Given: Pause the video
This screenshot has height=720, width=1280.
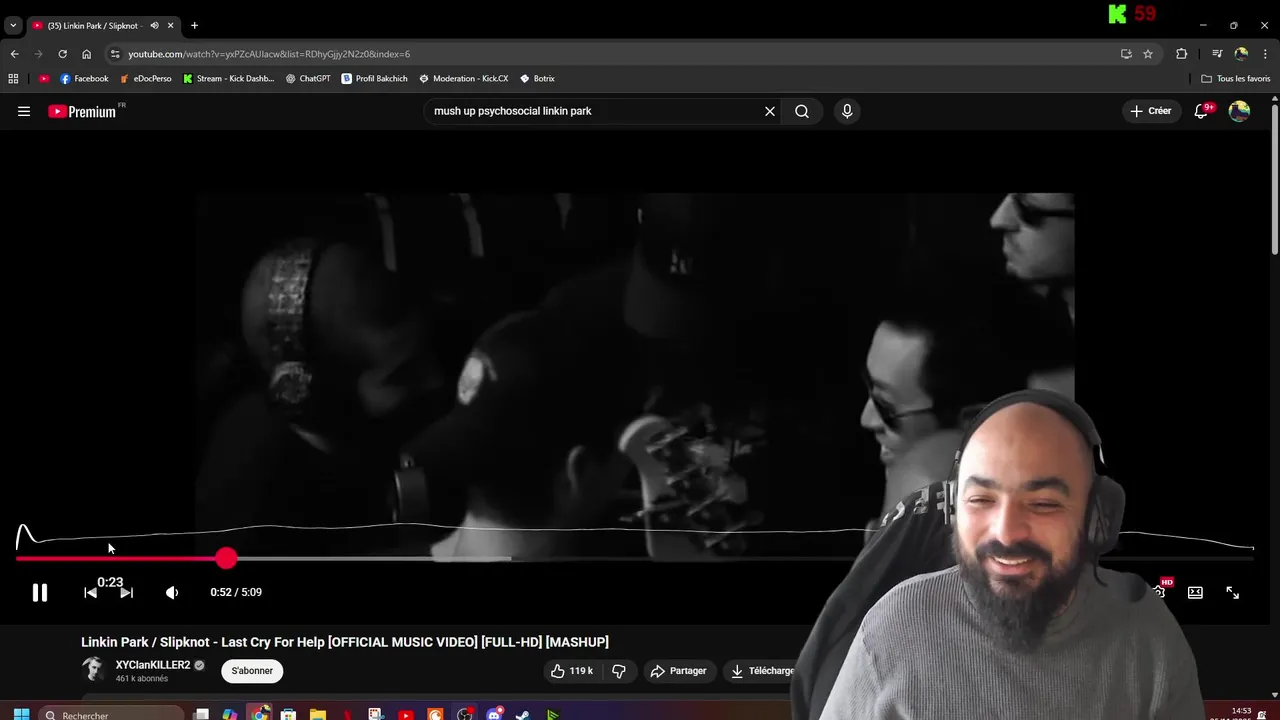Looking at the screenshot, I should click(39, 593).
